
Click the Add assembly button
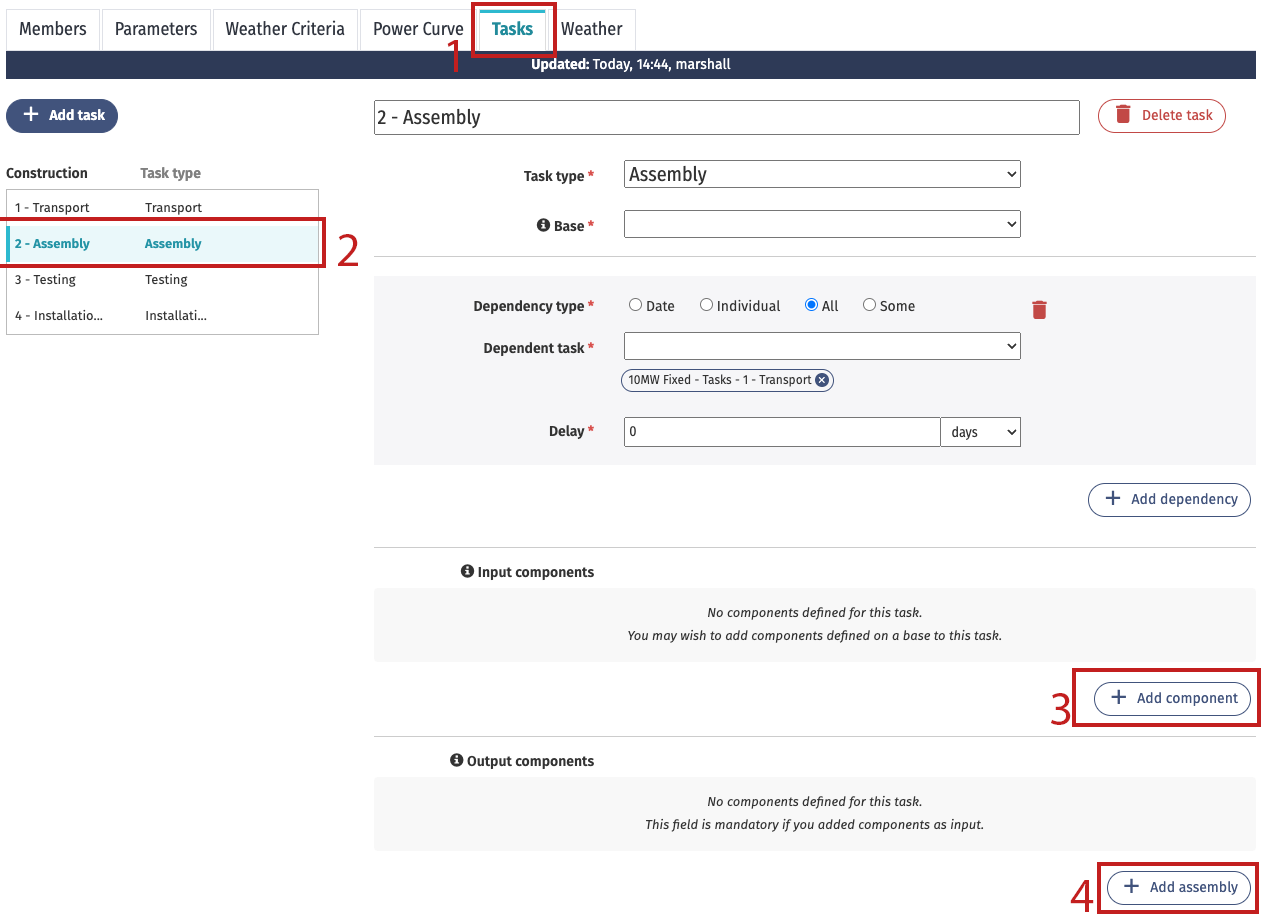coord(1179,886)
